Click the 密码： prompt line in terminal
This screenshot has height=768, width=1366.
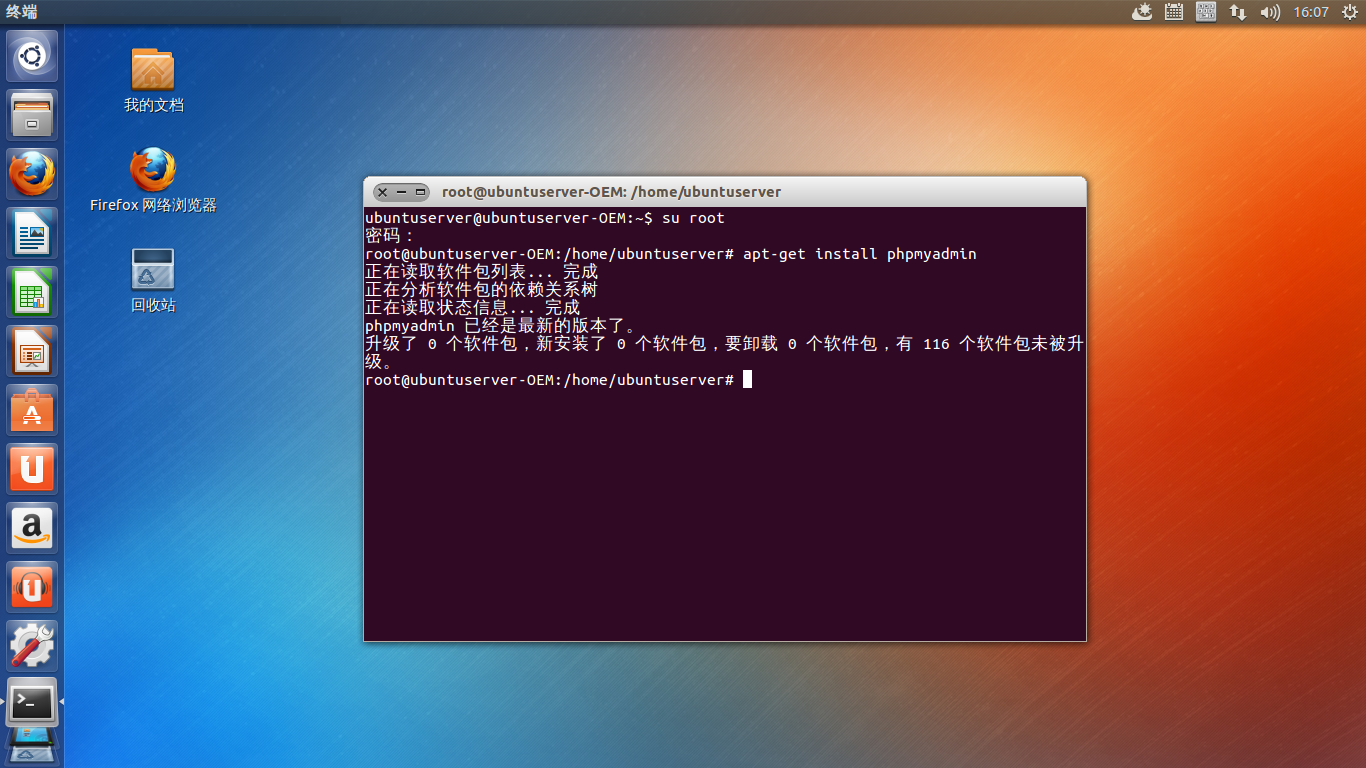pyautogui.click(x=390, y=236)
